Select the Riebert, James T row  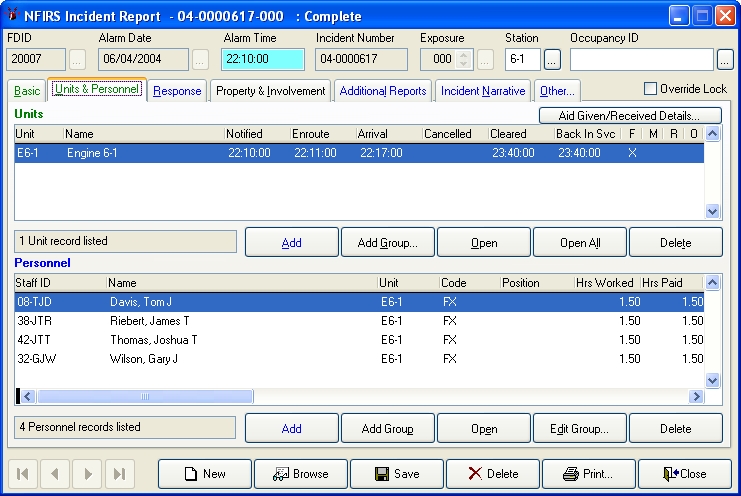(359, 321)
